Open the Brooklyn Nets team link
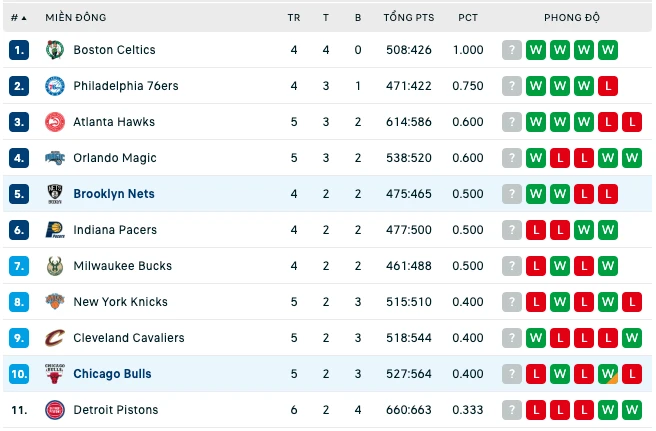This screenshot has width=656, height=431. point(114,194)
